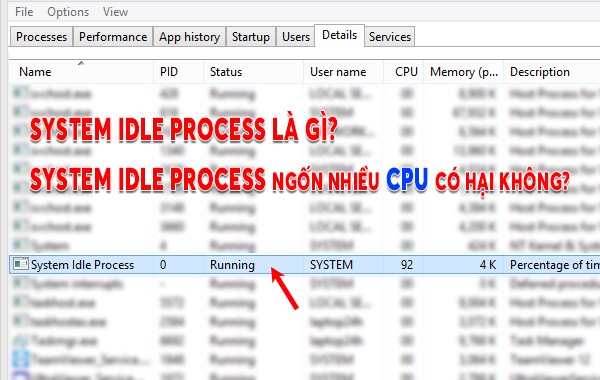This screenshot has width=600, height=380.
Task: Select the Users tab
Action: coord(296,37)
